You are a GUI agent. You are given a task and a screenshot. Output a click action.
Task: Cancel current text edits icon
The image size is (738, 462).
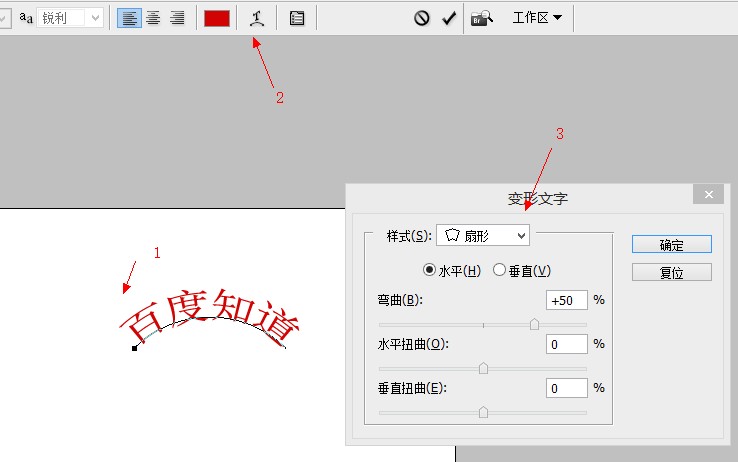pos(422,18)
